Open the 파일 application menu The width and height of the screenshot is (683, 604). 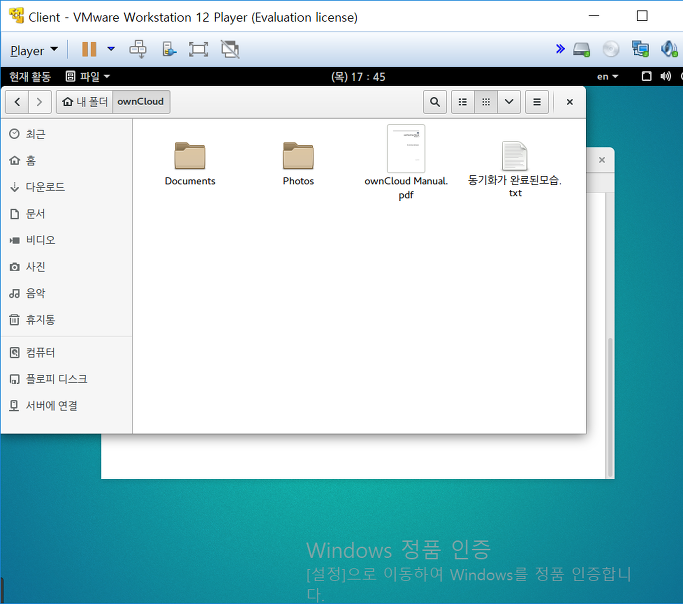(88, 77)
